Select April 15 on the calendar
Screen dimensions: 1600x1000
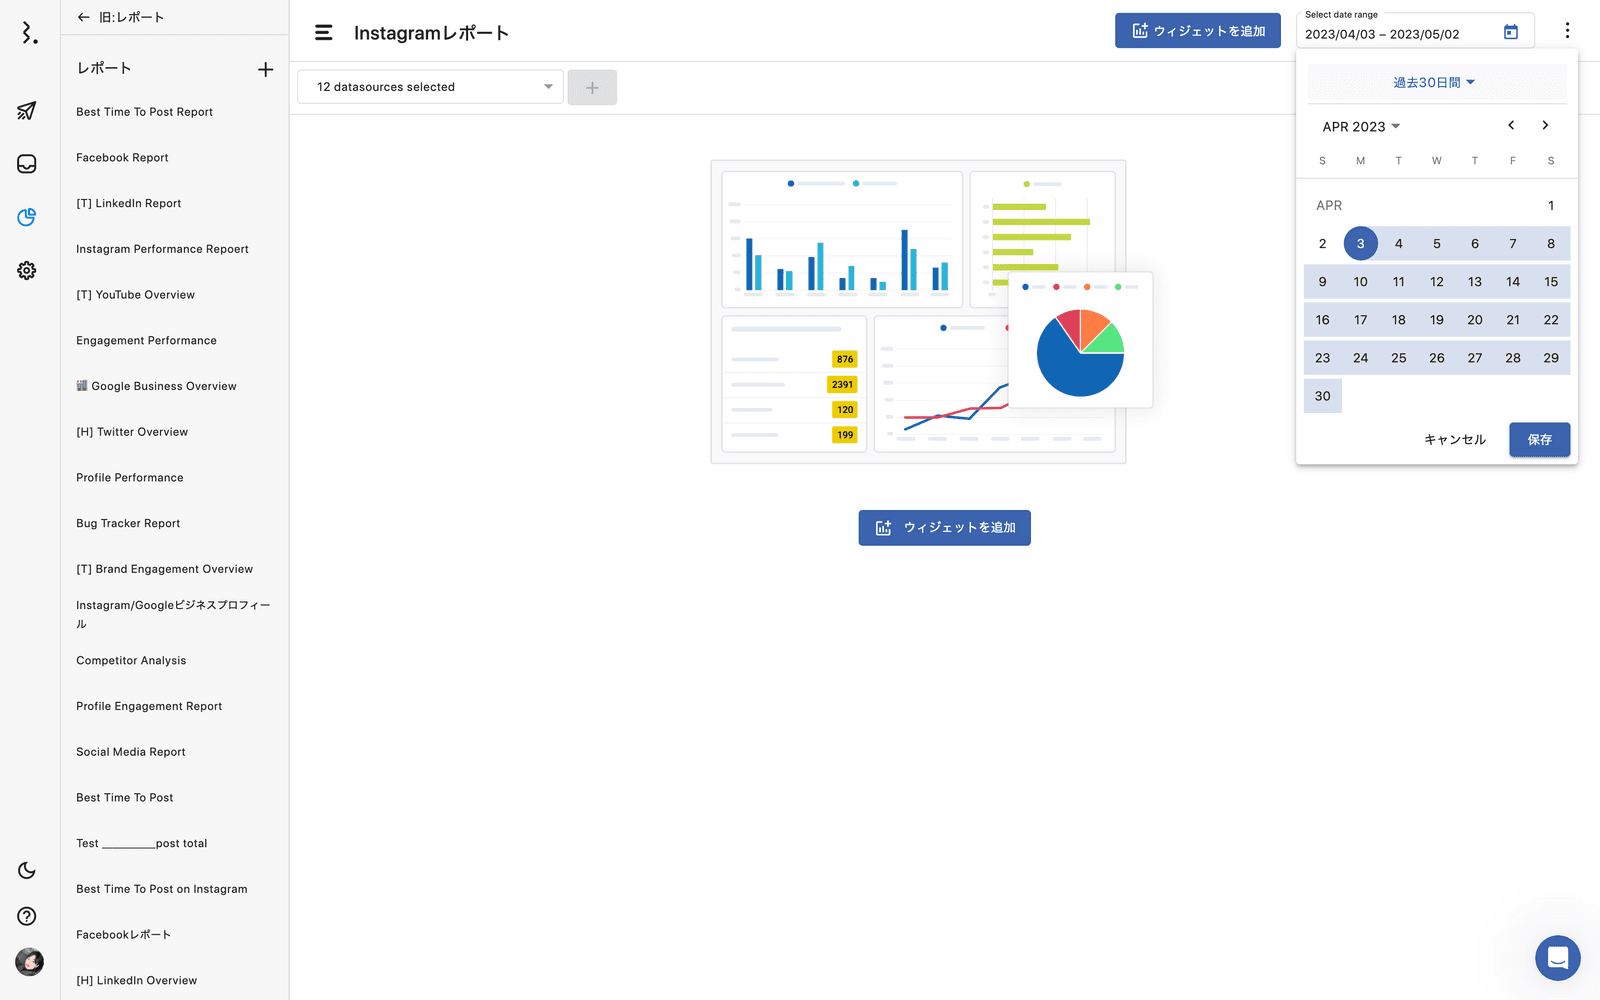tap(1550, 282)
